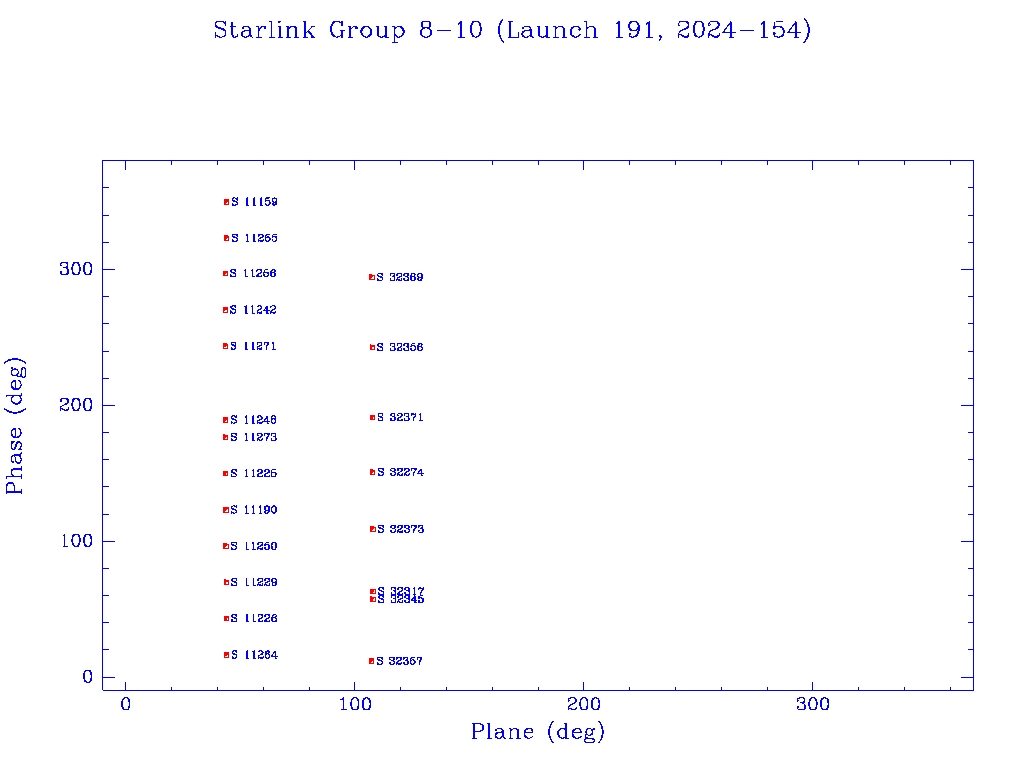
Task: Select the S 11229 satellite label
Action: [x=253, y=583]
